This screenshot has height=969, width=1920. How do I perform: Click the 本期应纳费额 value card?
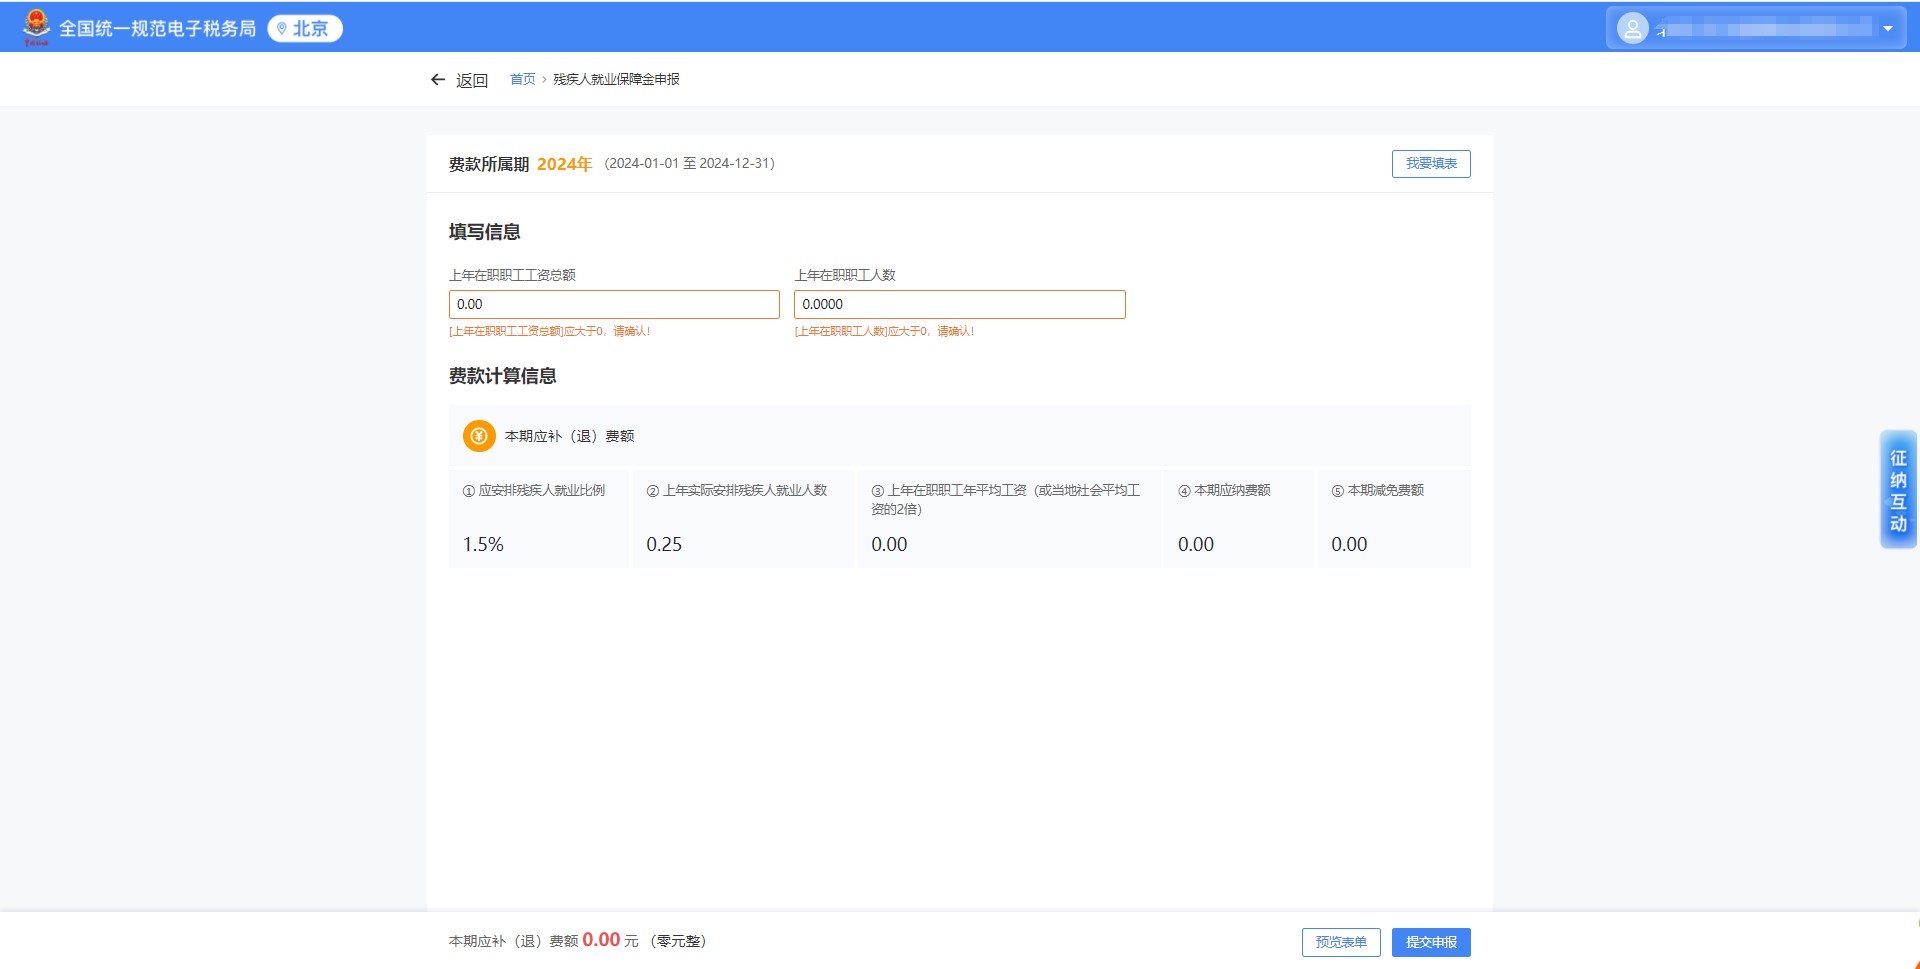[1237, 519]
